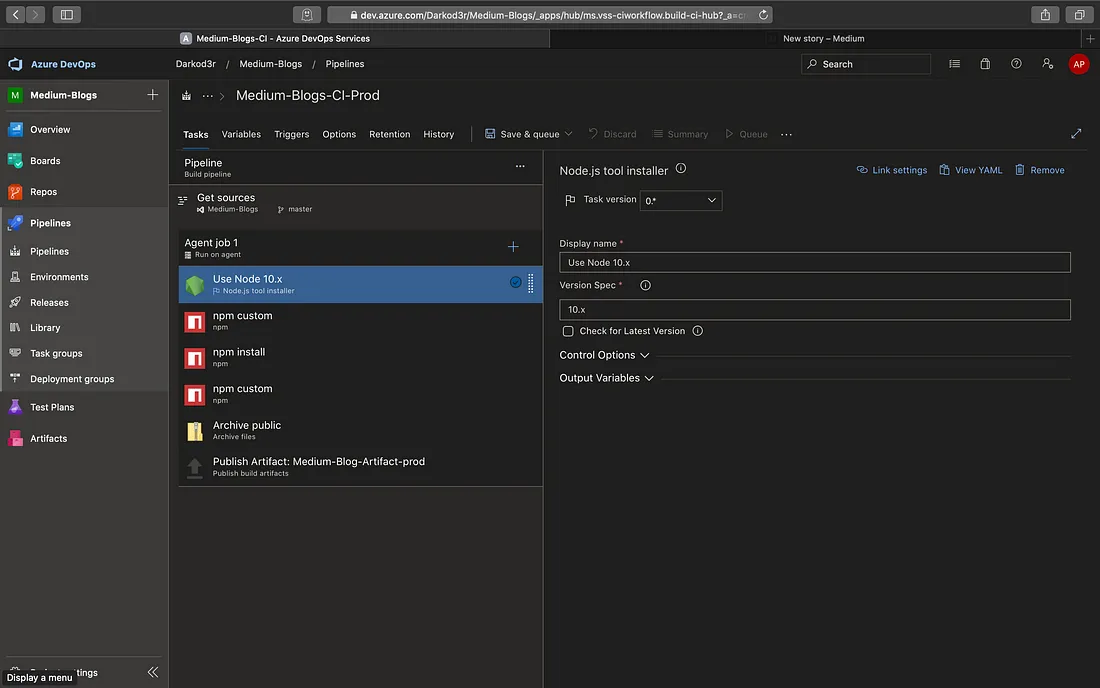Open the Azure DevOps home logo
This screenshot has width=1100, height=688.
(x=15, y=64)
